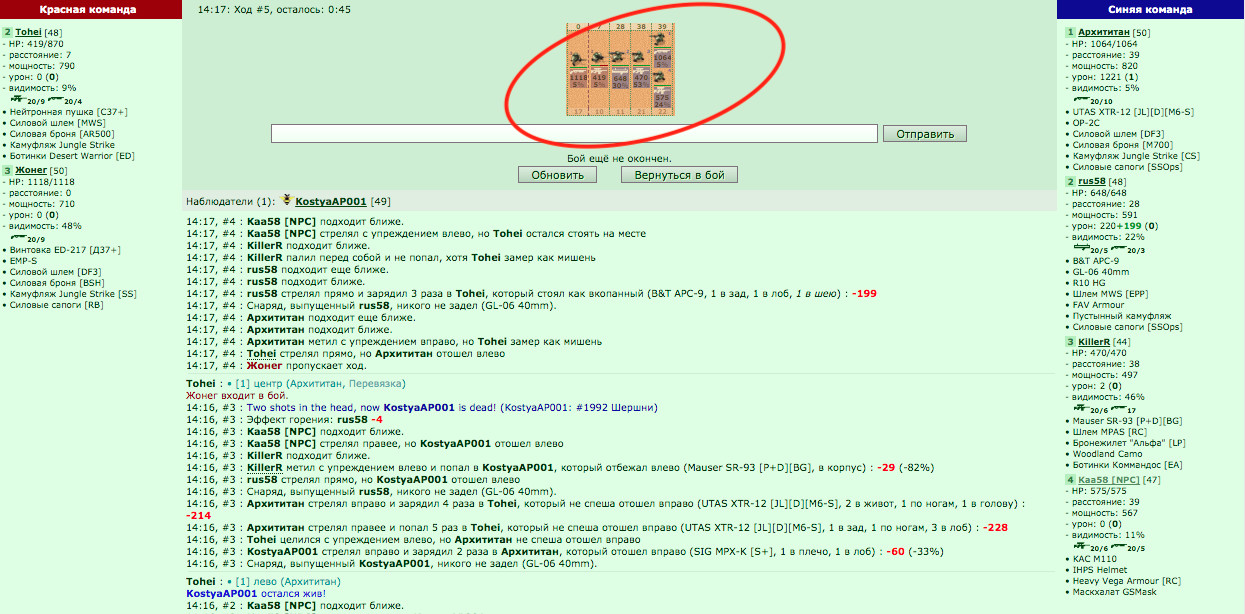
Task: Click the red -228 damage value in log
Action: pyautogui.click(x=996, y=527)
